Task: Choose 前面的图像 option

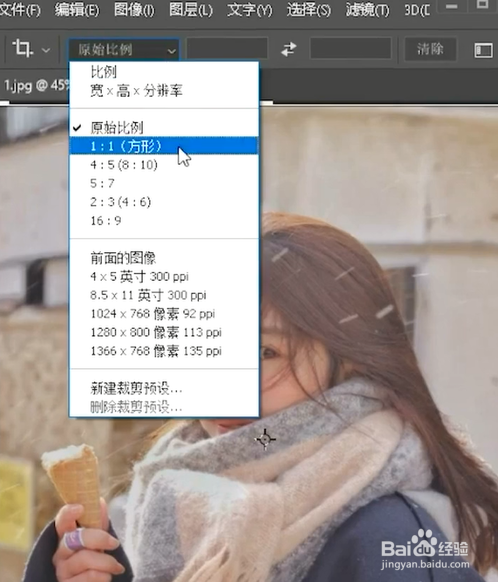Action: [164, 258]
